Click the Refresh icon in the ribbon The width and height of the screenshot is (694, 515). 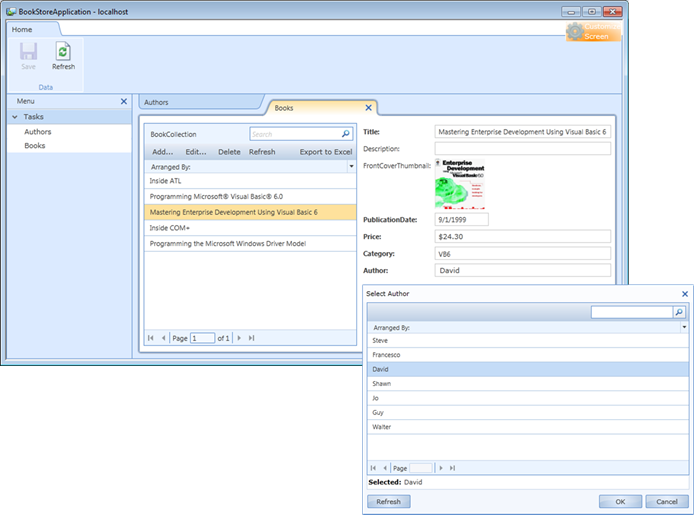coord(63,53)
